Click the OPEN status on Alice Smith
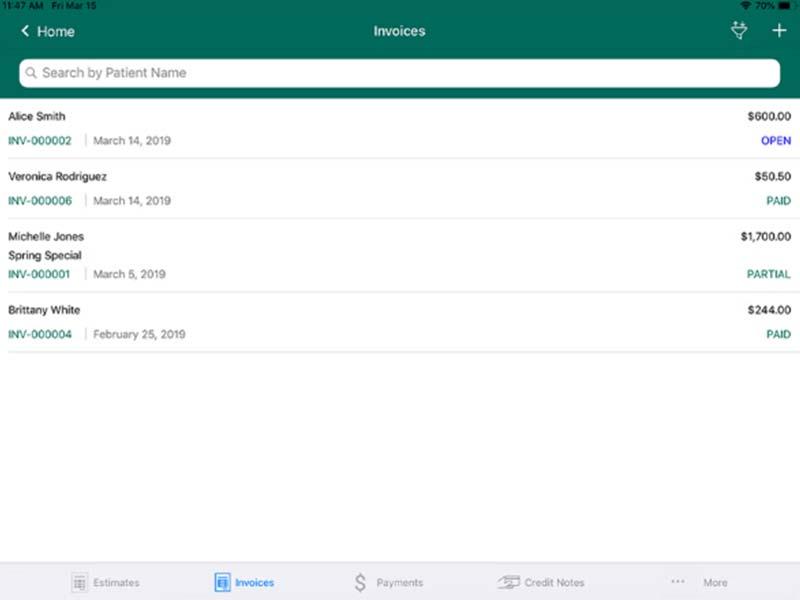Viewport: 800px width, 600px height. point(776,141)
